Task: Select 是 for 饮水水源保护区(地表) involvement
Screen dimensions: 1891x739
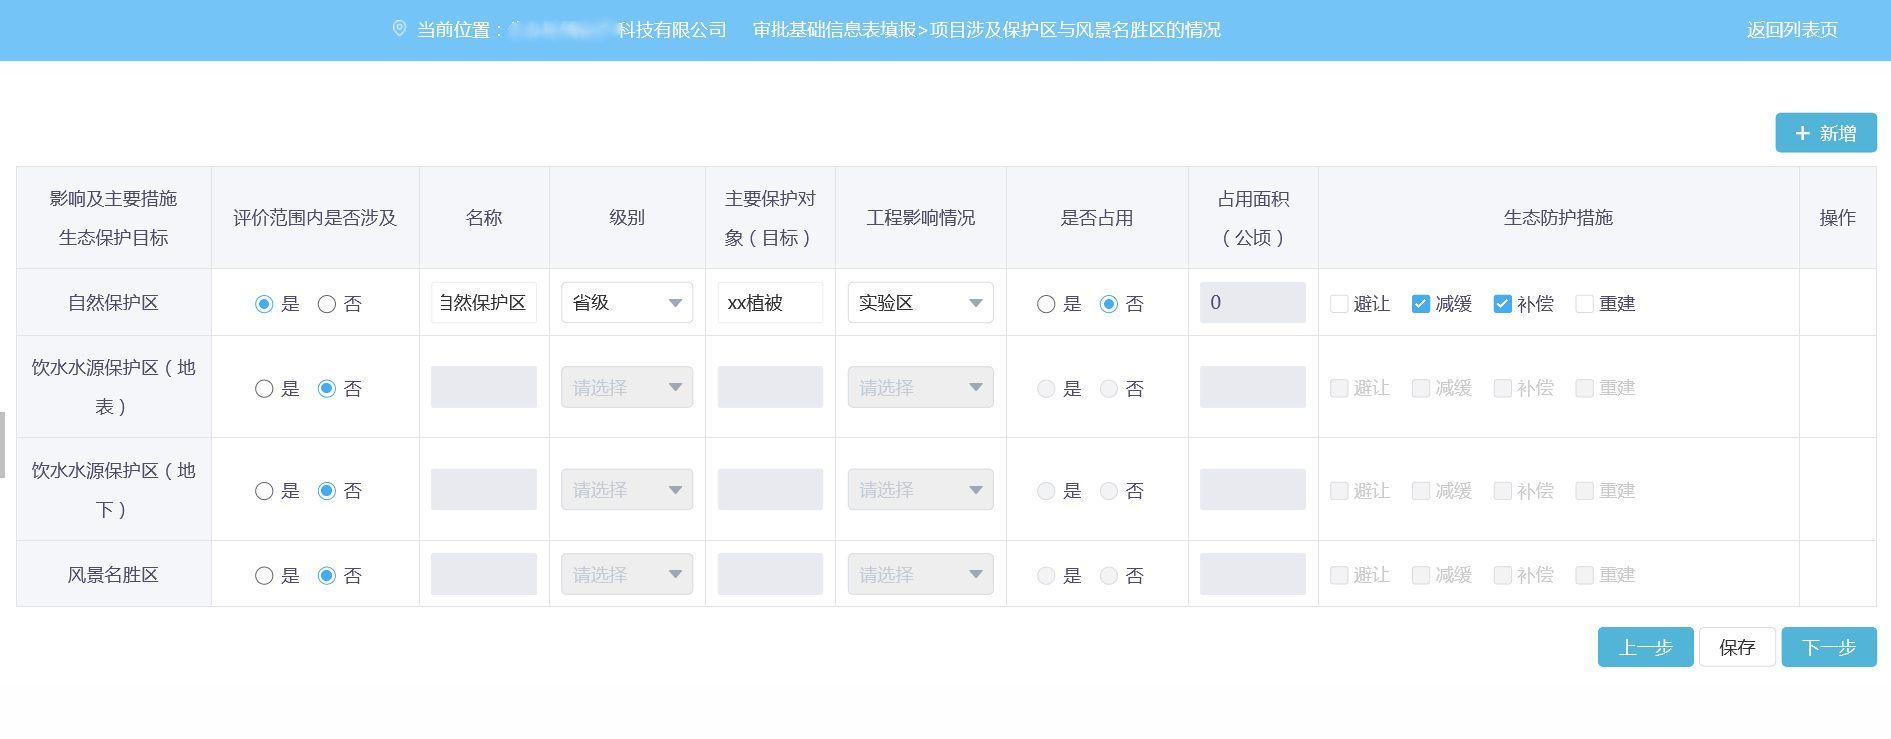Action: (264, 389)
